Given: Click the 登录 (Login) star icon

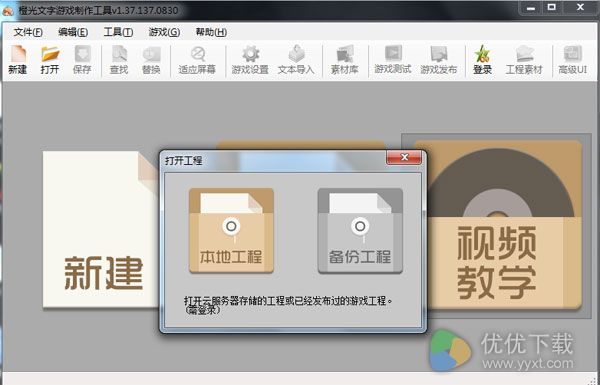Looking at the screenshot, I should (x=483, y=59).
